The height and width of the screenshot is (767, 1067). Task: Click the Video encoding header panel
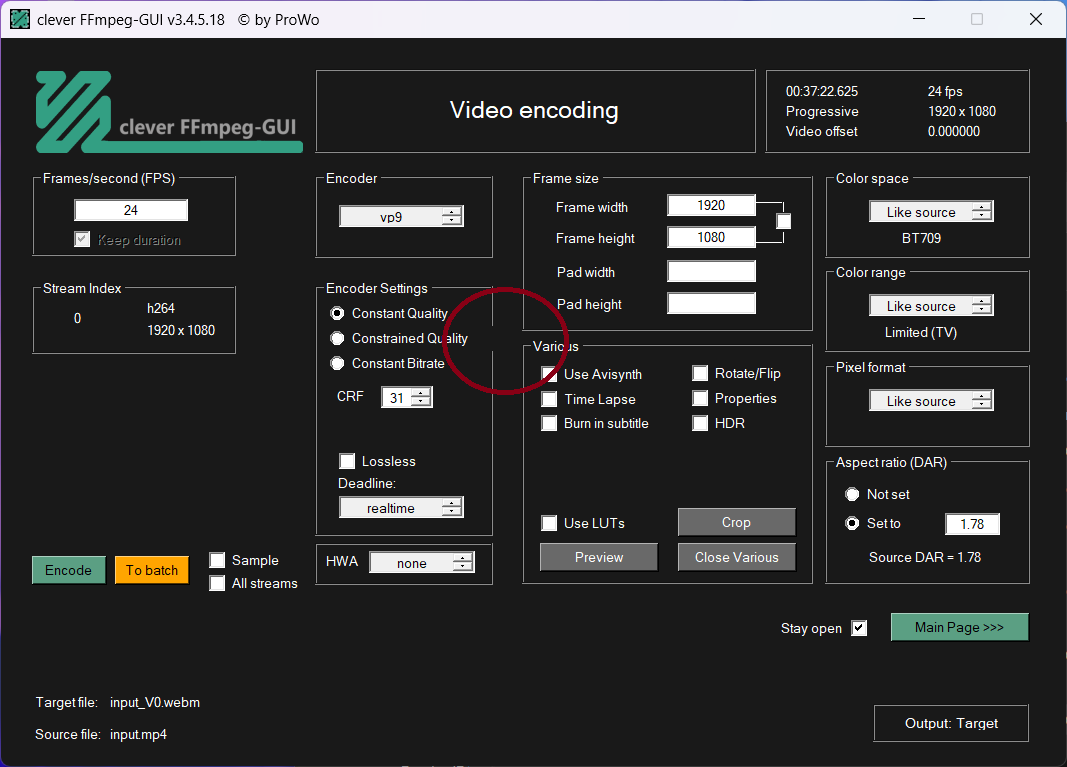pos(536,111)
